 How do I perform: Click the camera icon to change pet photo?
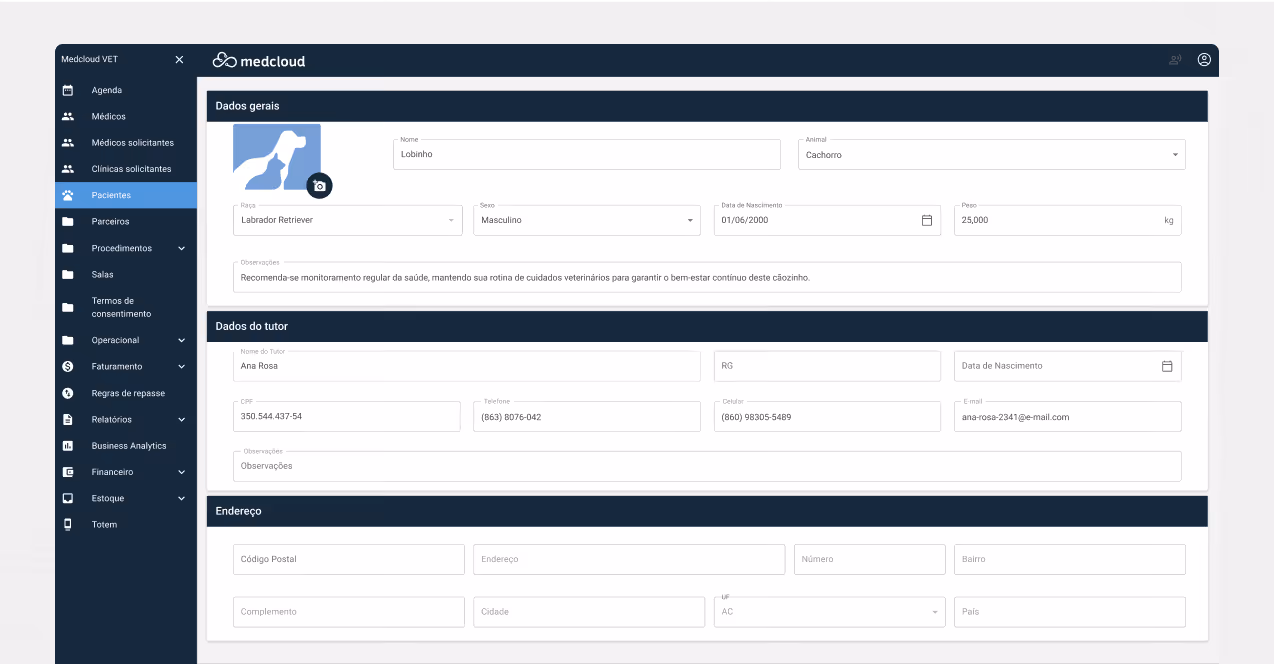319,185
